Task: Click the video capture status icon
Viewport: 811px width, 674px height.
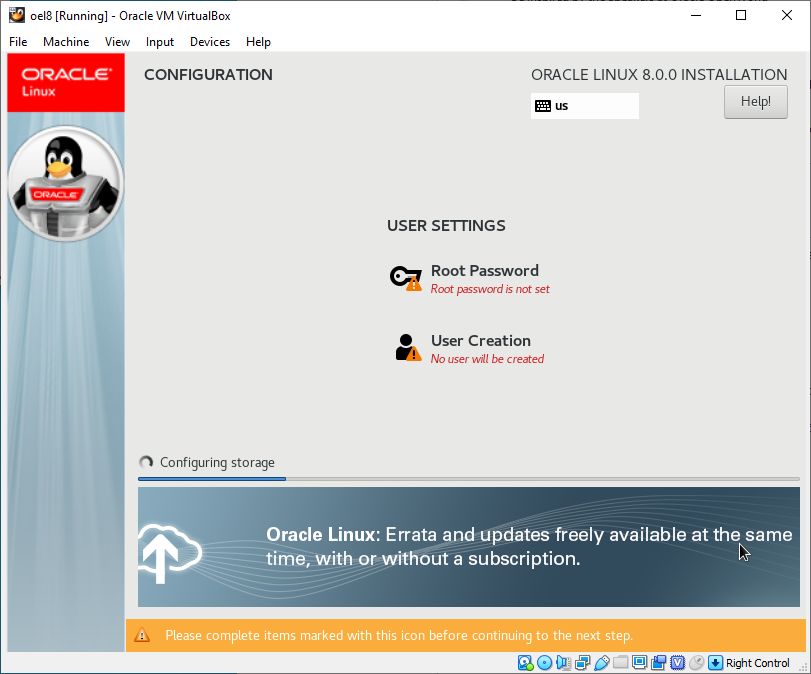Action: pos(659,663)
